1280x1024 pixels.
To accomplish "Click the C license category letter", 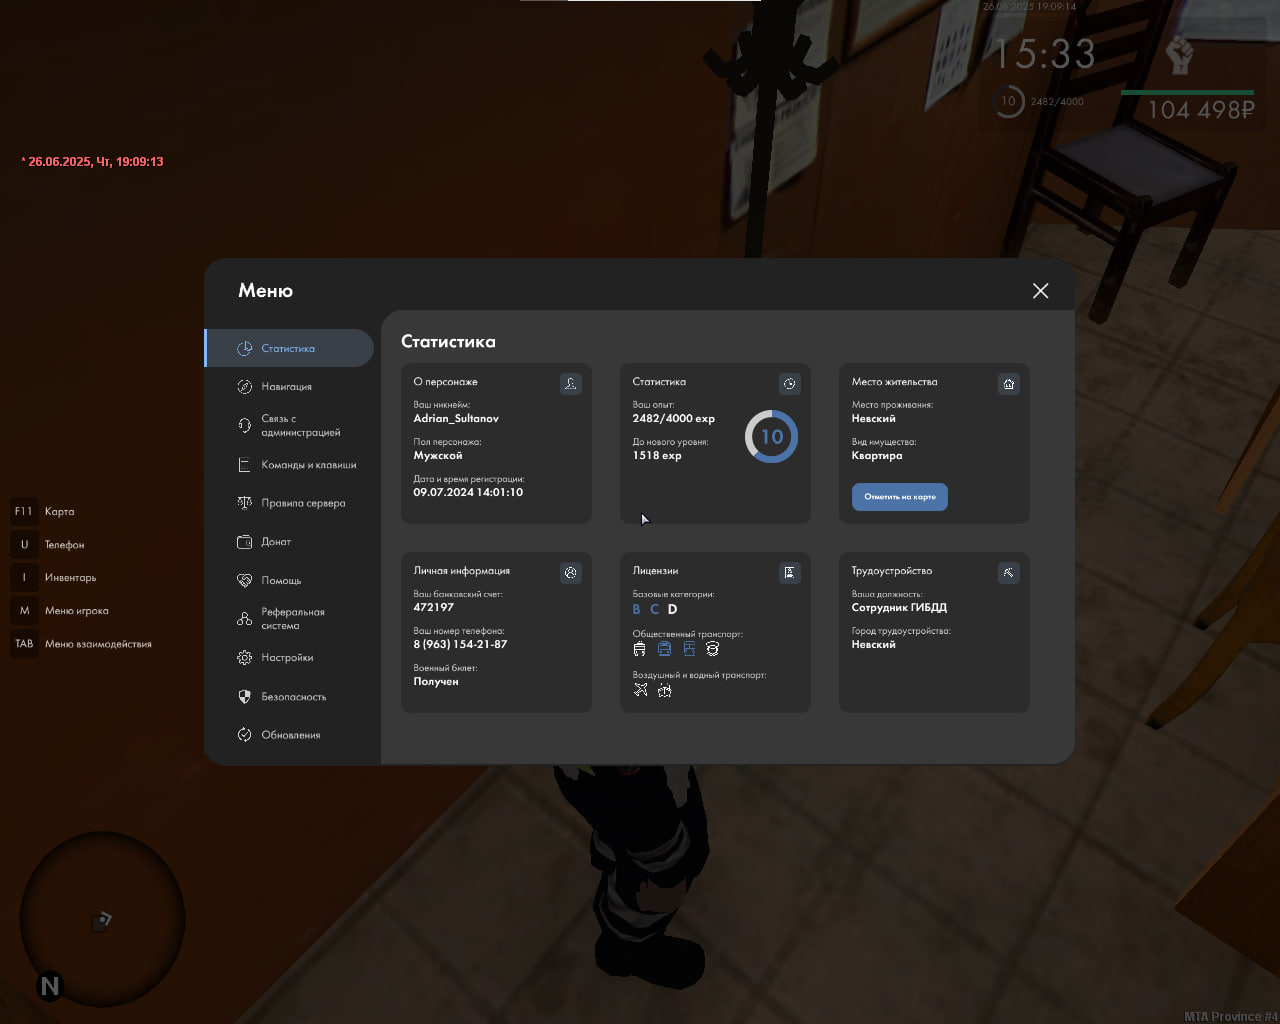I will 655,609.
